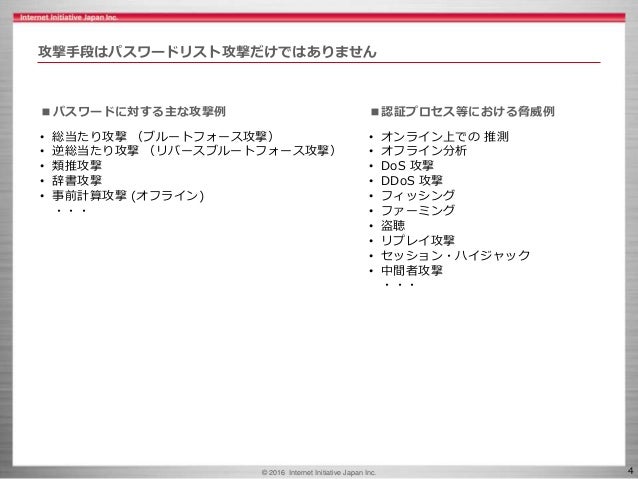The height and width of the screenshot is (479, 638).
Task: Click the bullet '中間者攻撃'
Action: coord(412,270)
